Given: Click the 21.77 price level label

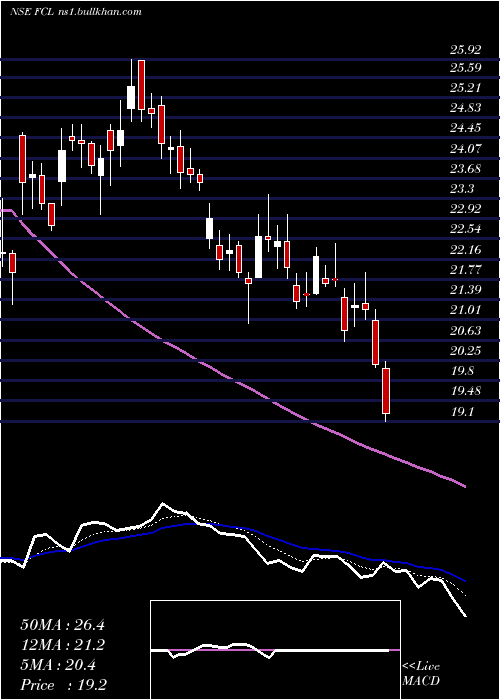Looking at the screenshot, I should (465, 270).
